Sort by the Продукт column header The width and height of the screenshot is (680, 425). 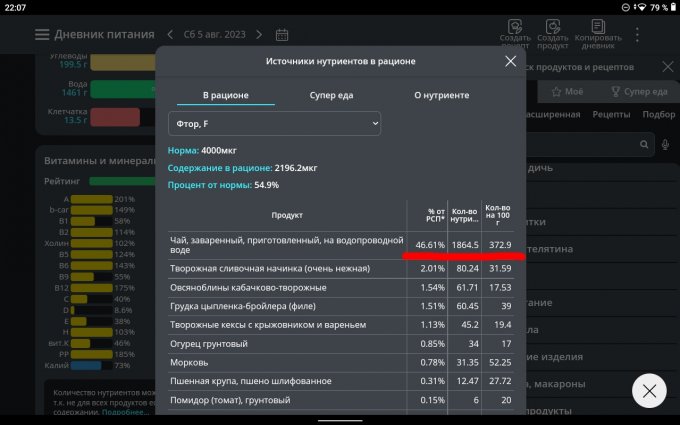coord(287,215)
